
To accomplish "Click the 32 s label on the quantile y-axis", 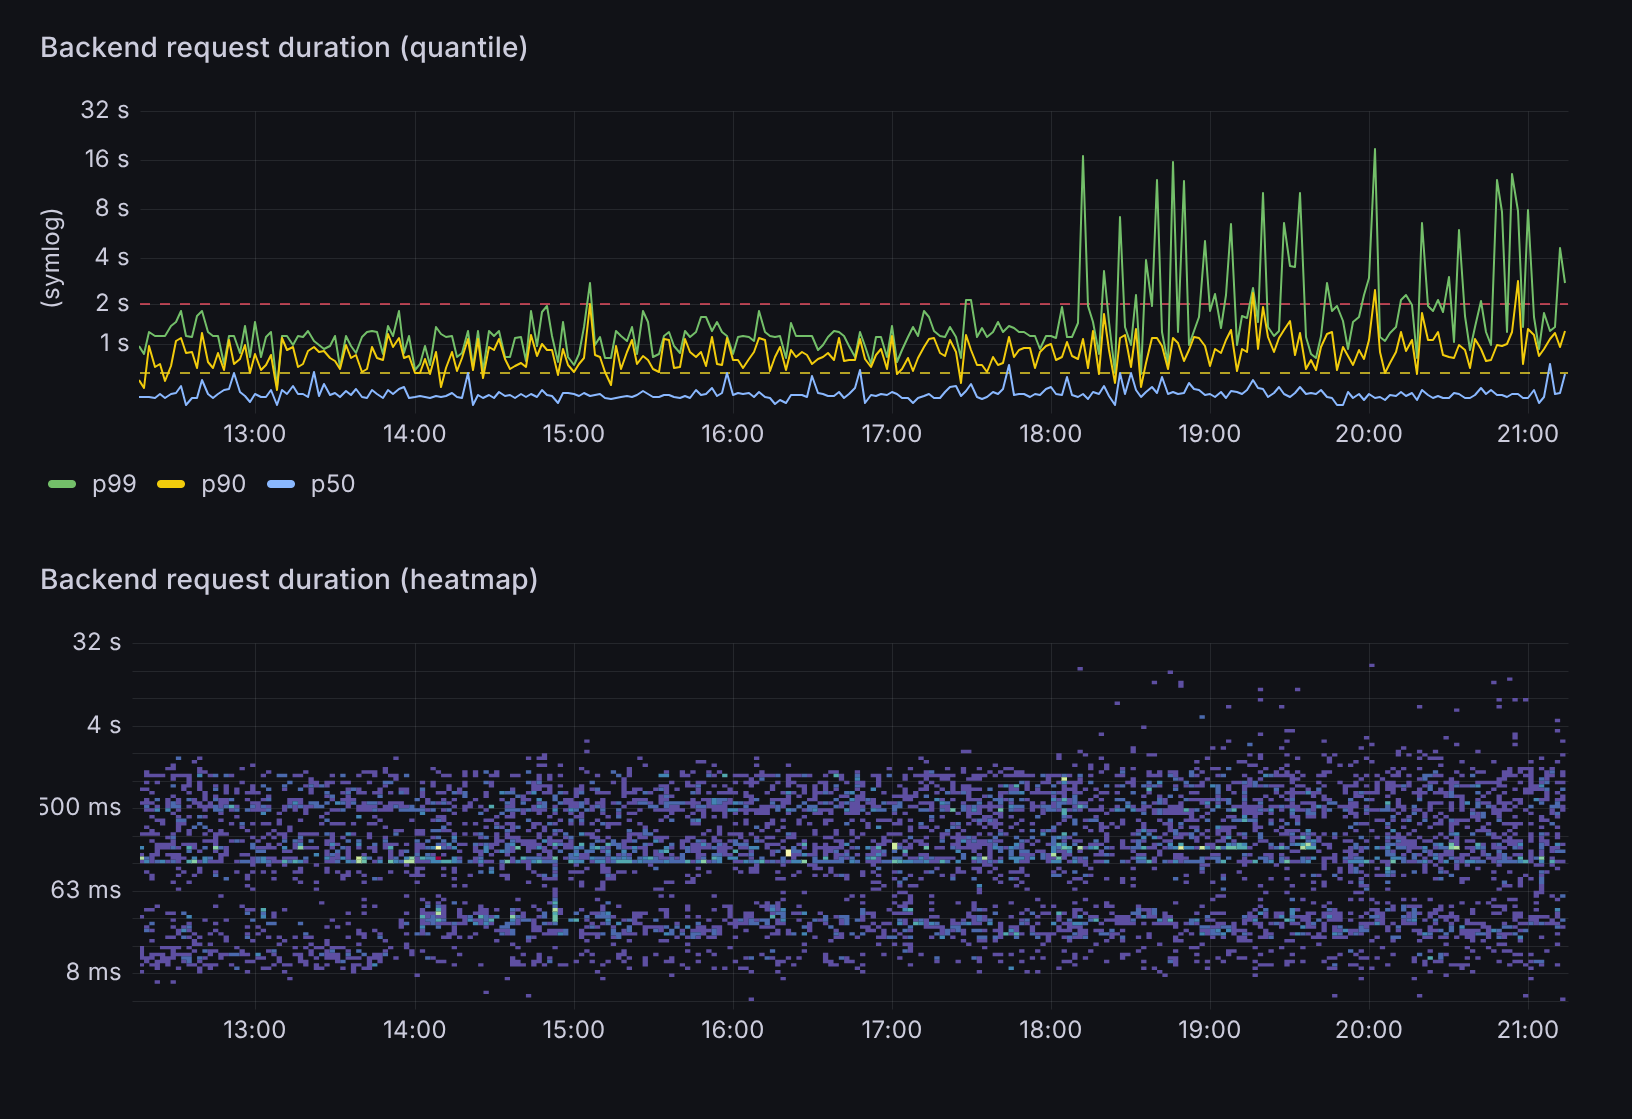I will tap(104, 110).
